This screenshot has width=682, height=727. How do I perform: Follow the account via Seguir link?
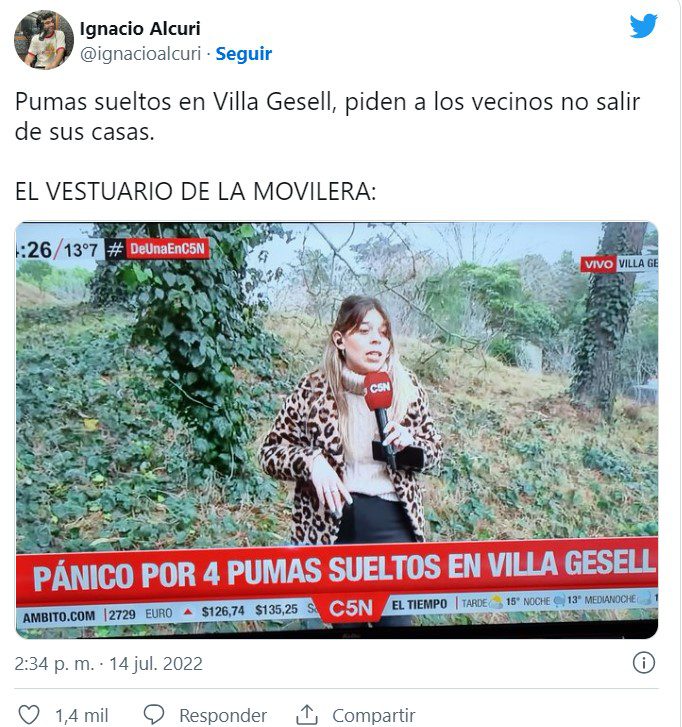(244, 54)
